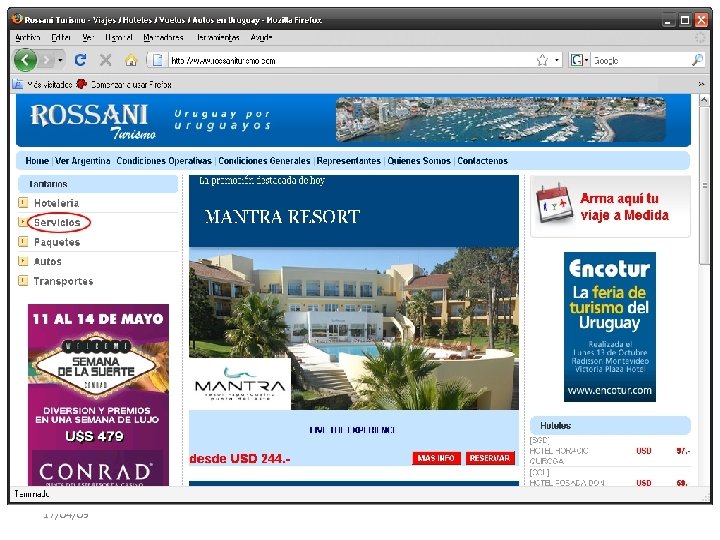Click the magnifier search icon
Viewport: 720px width, 540px height.
click(x=697, y=60)
